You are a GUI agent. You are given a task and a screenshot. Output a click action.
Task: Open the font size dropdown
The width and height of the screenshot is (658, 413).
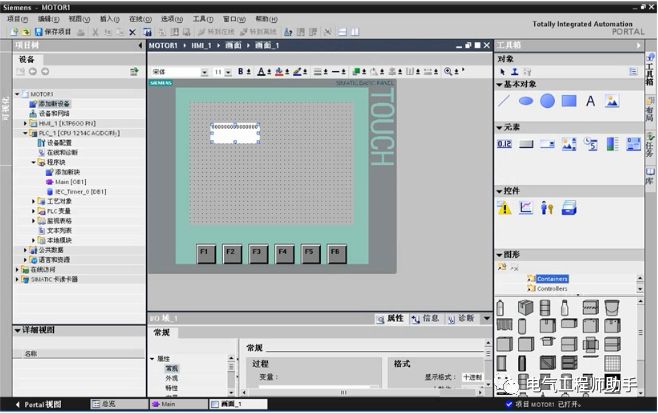(228, 72)
